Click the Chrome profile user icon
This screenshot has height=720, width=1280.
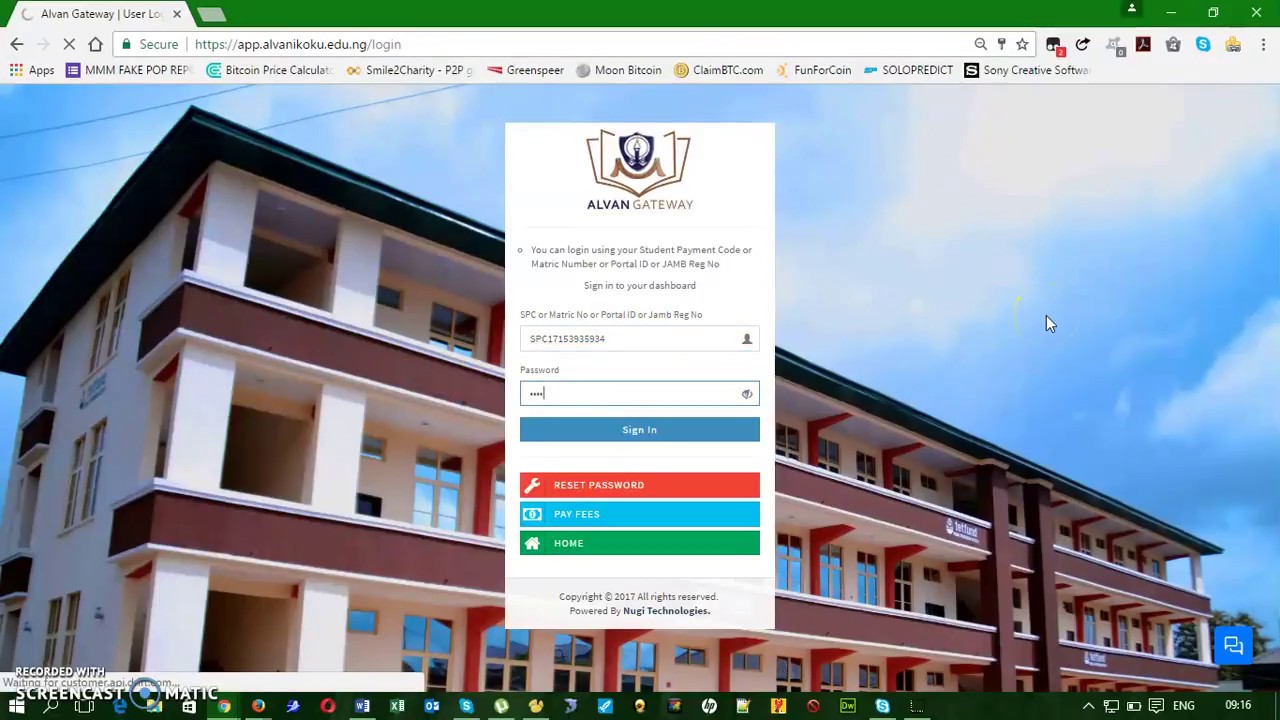[1132, 9]
